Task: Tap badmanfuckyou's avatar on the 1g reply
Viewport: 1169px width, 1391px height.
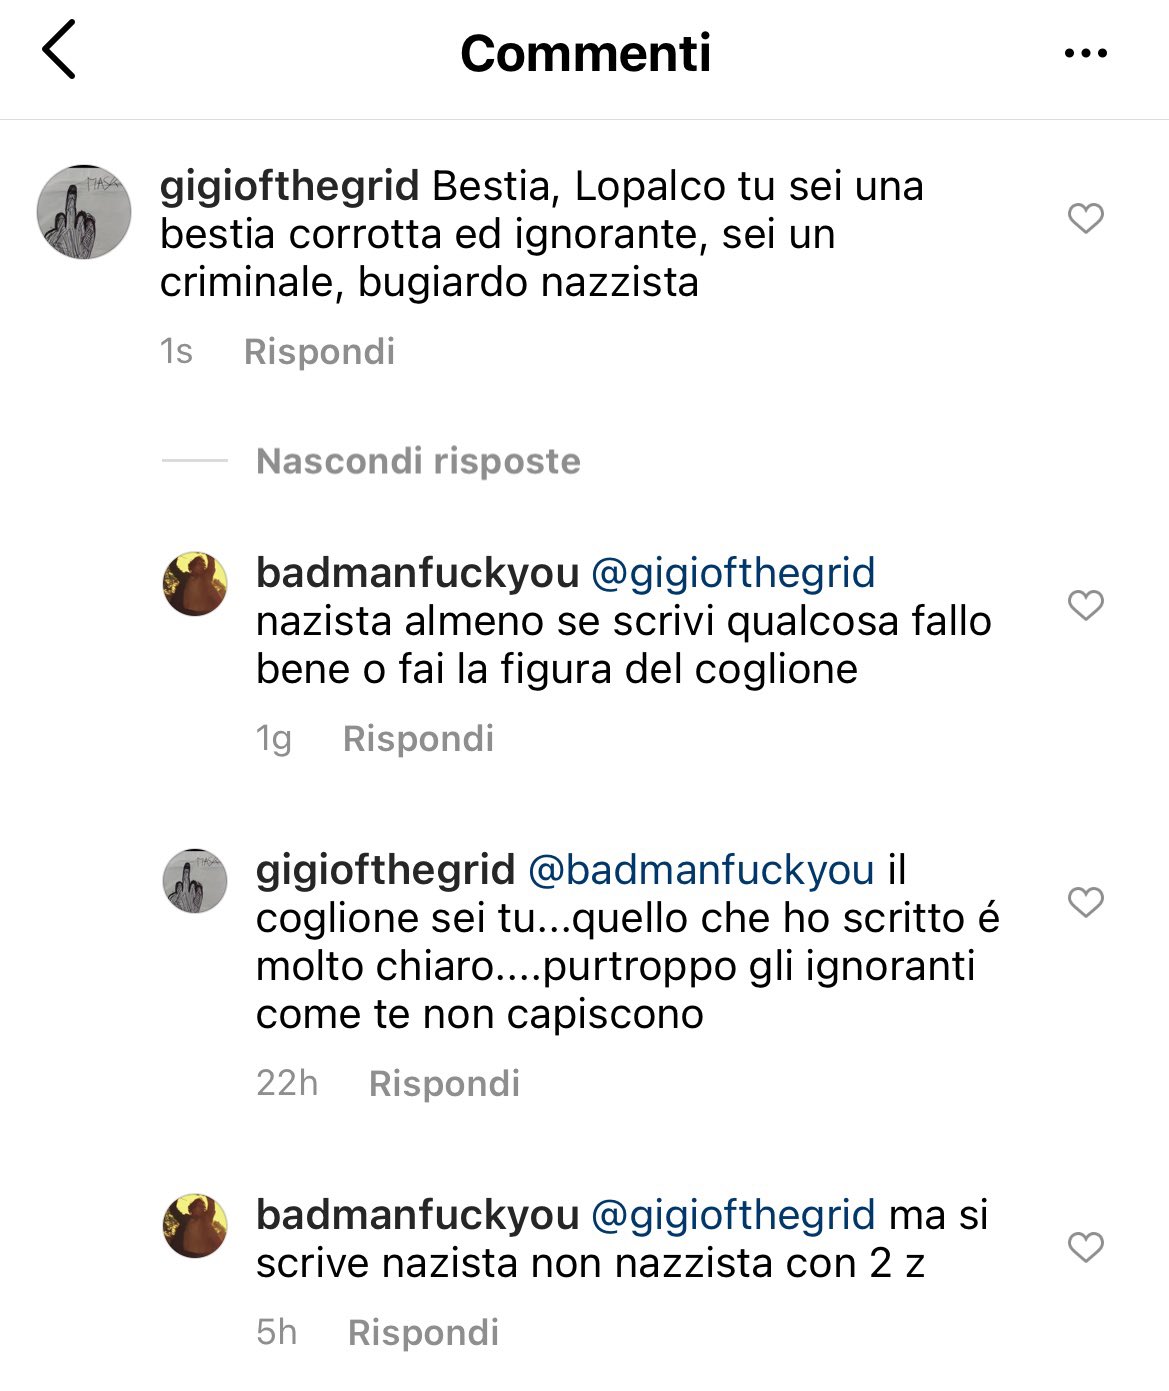Action: [x=195, y=583]
